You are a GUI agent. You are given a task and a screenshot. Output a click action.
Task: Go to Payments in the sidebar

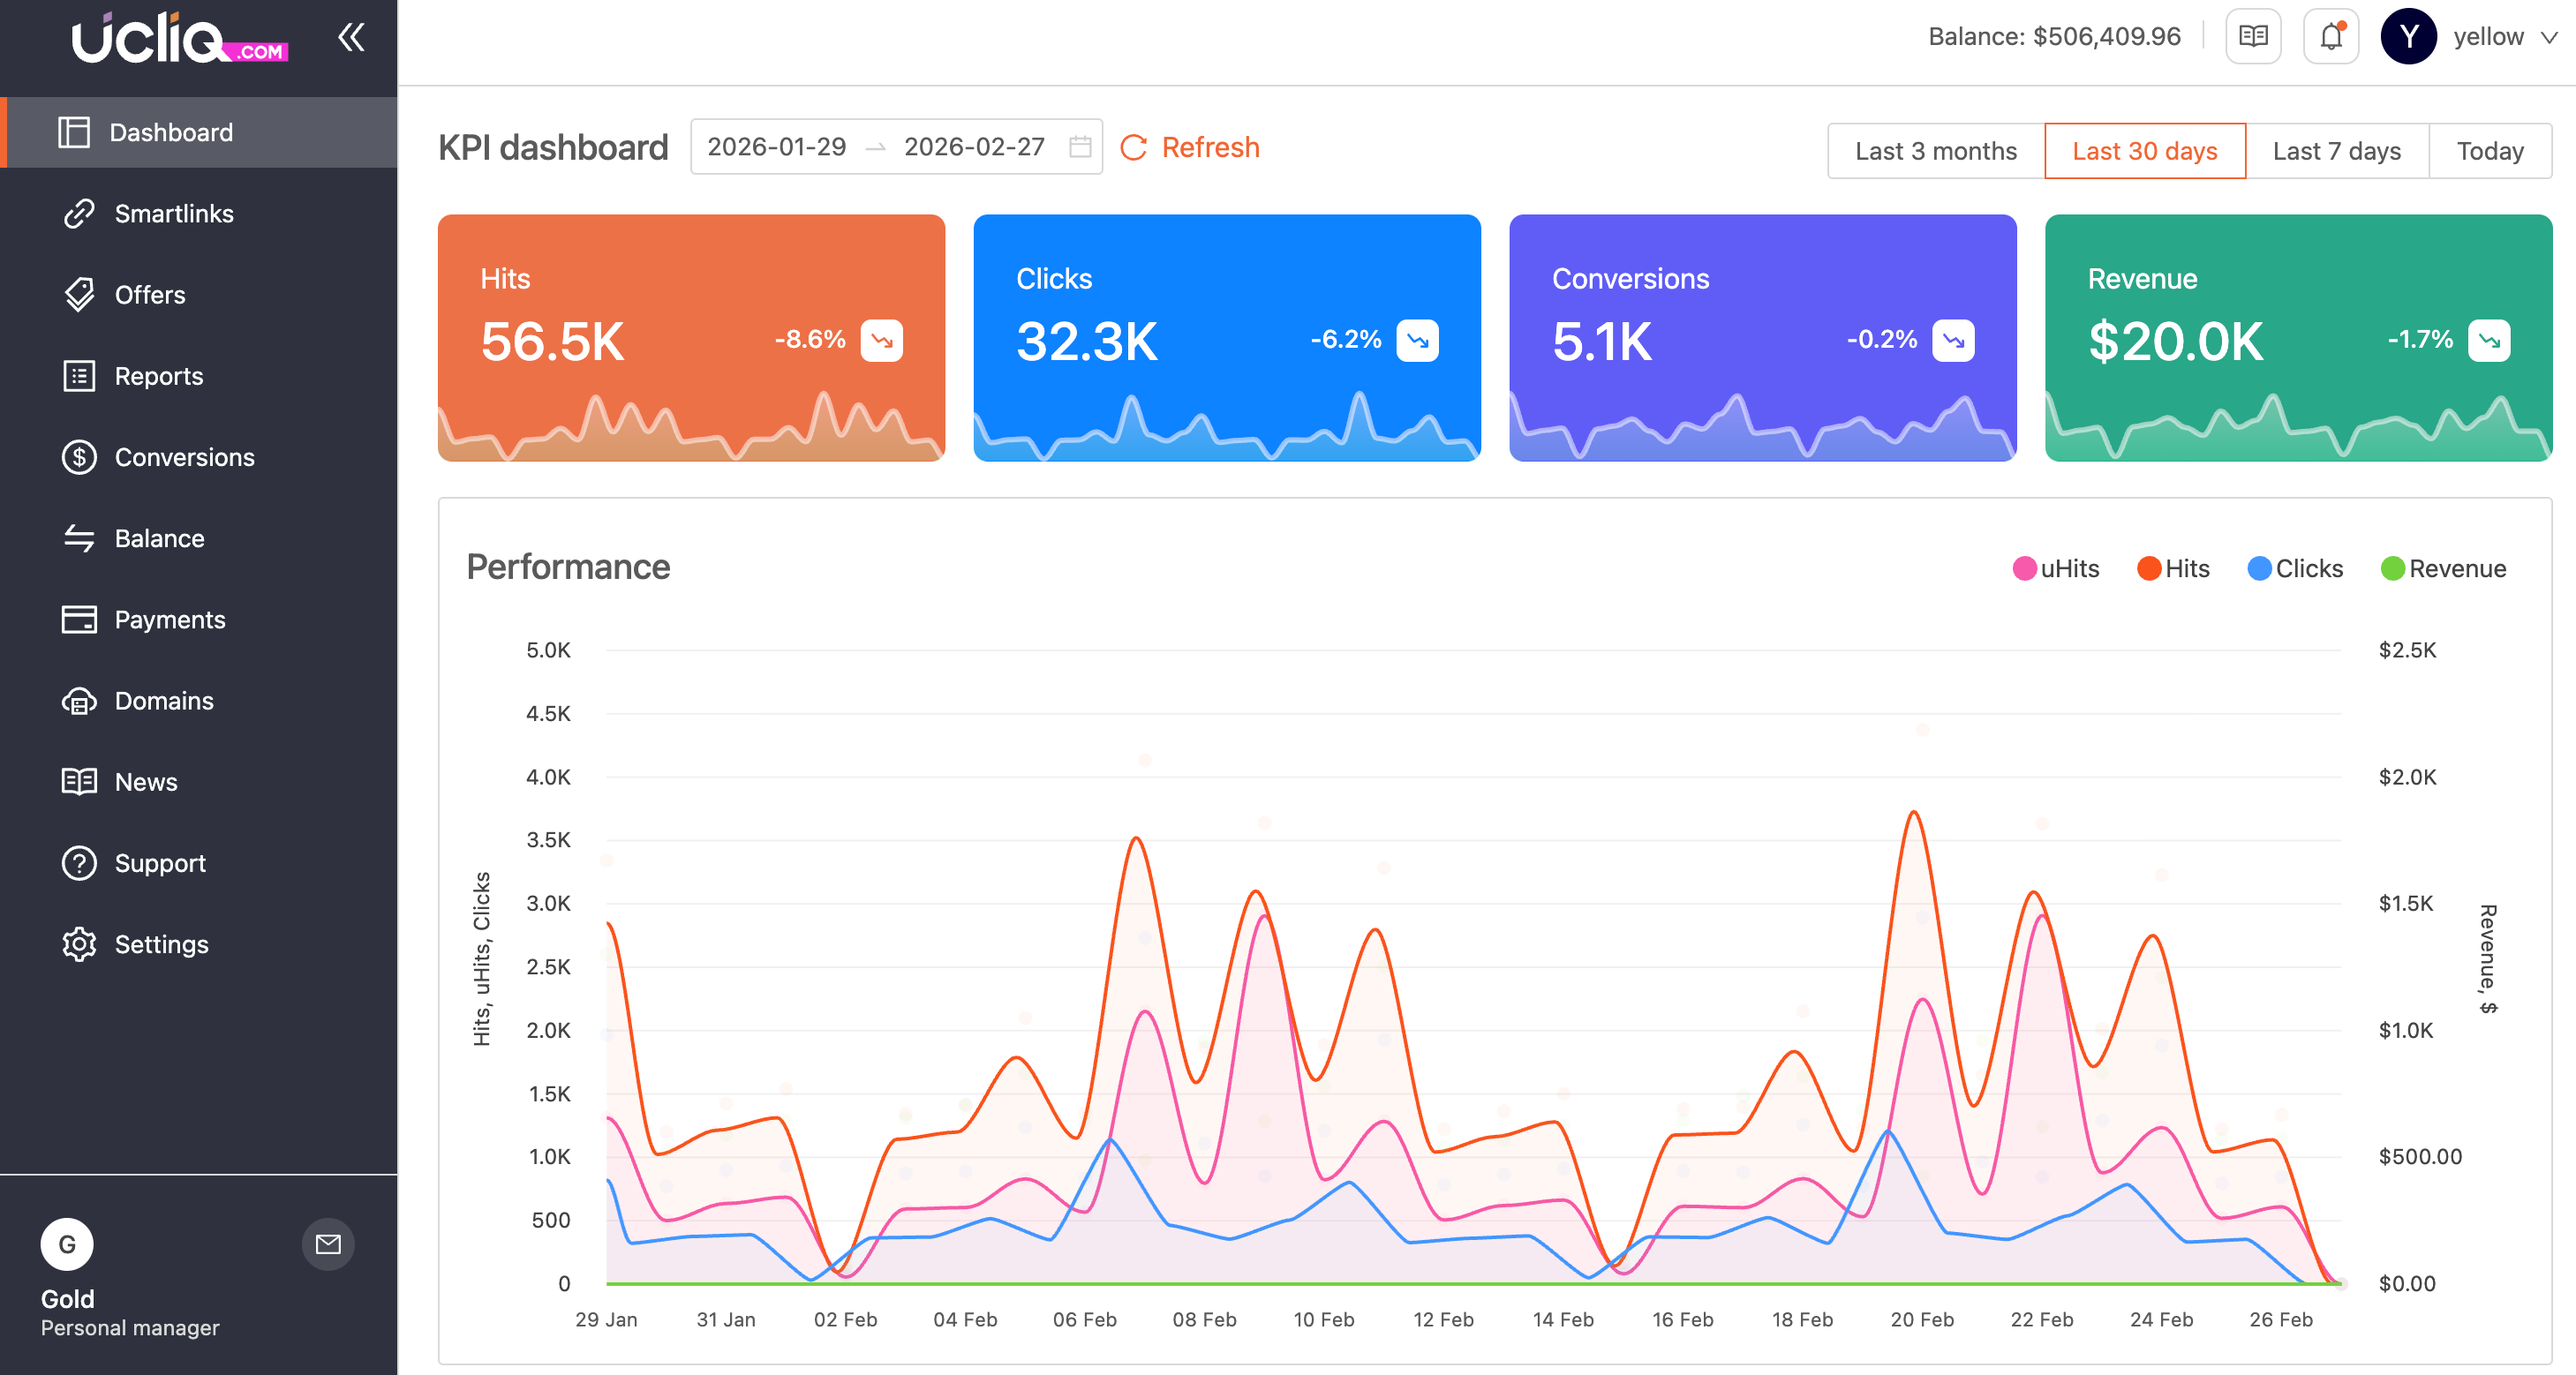(x=169, y=620)
